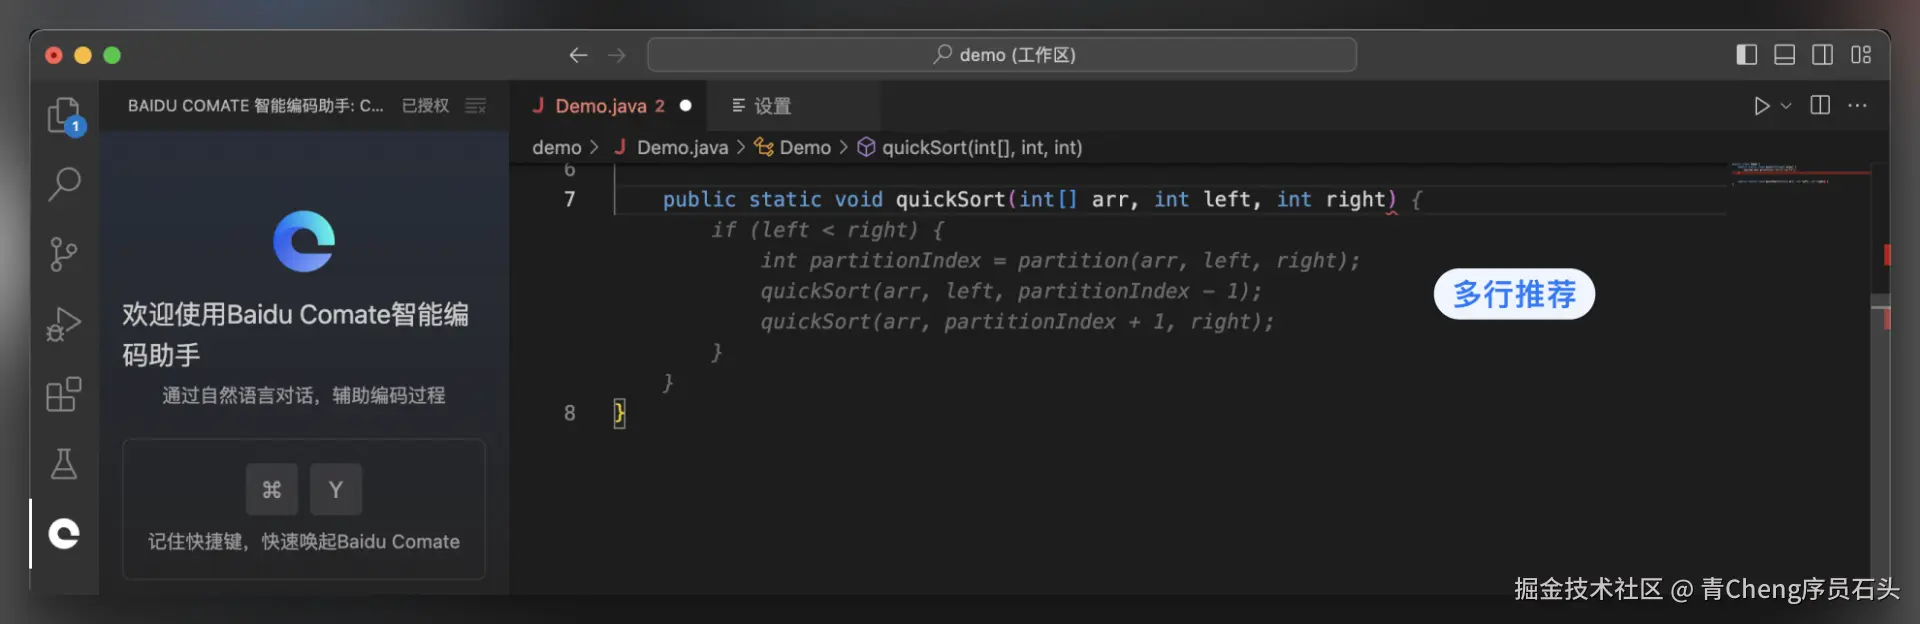Click the 记住快捷键 hint text
1920x624 pixels.
click(304, 542)
